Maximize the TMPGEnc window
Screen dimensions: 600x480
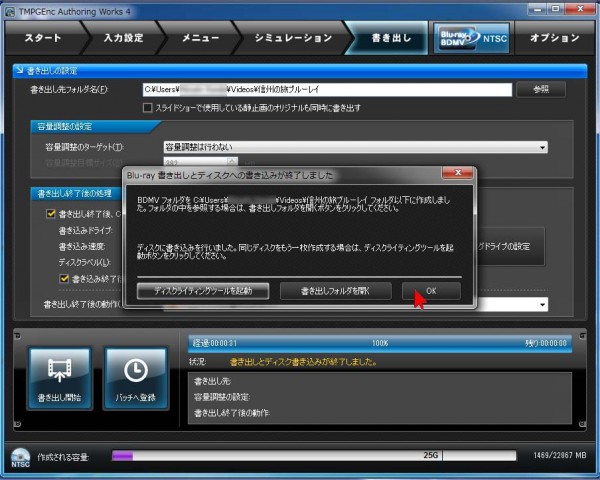tap(555, 8)
